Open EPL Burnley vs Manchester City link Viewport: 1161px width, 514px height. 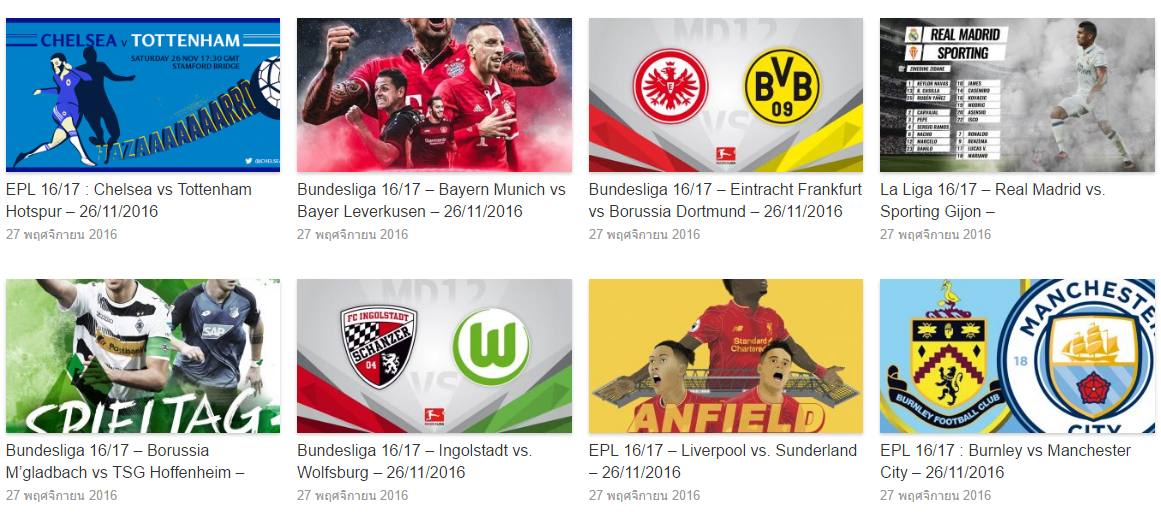click(x=1006, y=461)
